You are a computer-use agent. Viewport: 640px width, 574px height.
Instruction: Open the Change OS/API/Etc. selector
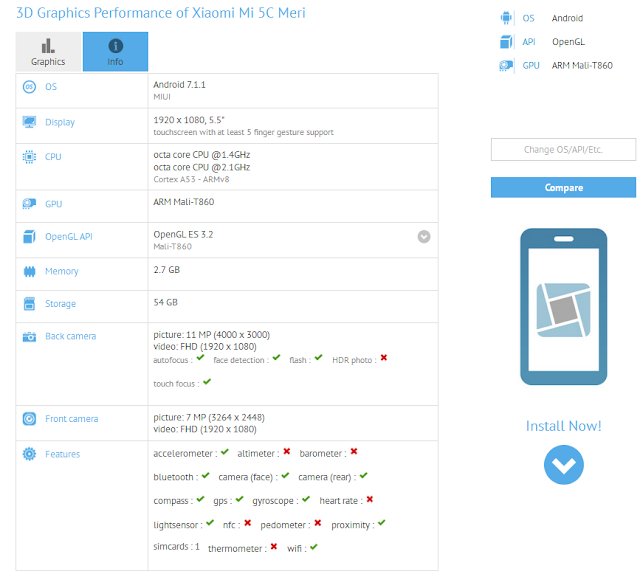pos(563,149)
